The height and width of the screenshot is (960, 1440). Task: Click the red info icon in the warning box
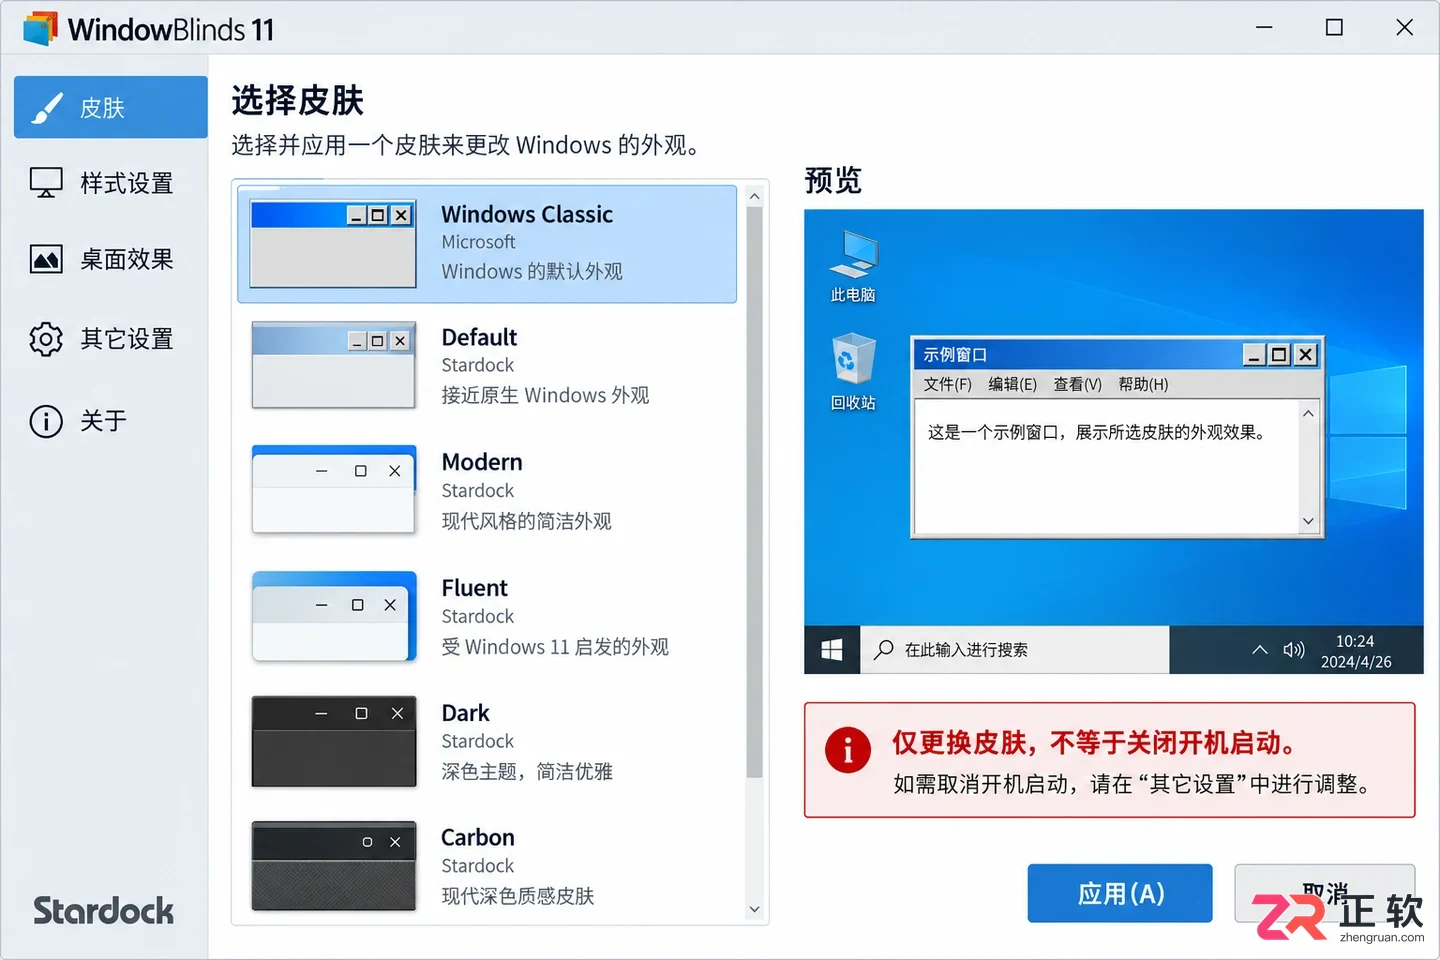[848, 749]
